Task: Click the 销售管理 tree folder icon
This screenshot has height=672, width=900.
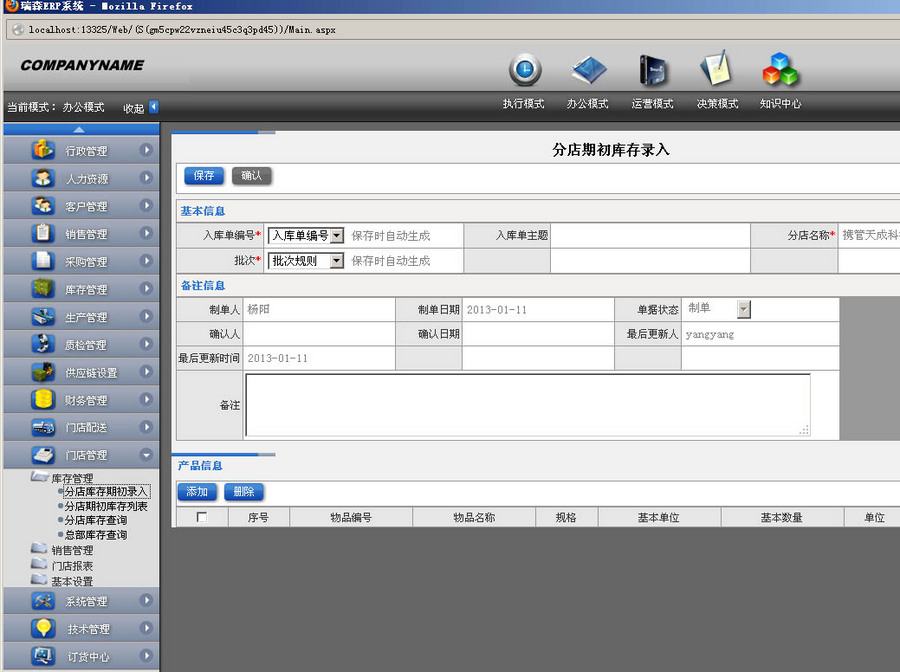Action: pos(39,549)
